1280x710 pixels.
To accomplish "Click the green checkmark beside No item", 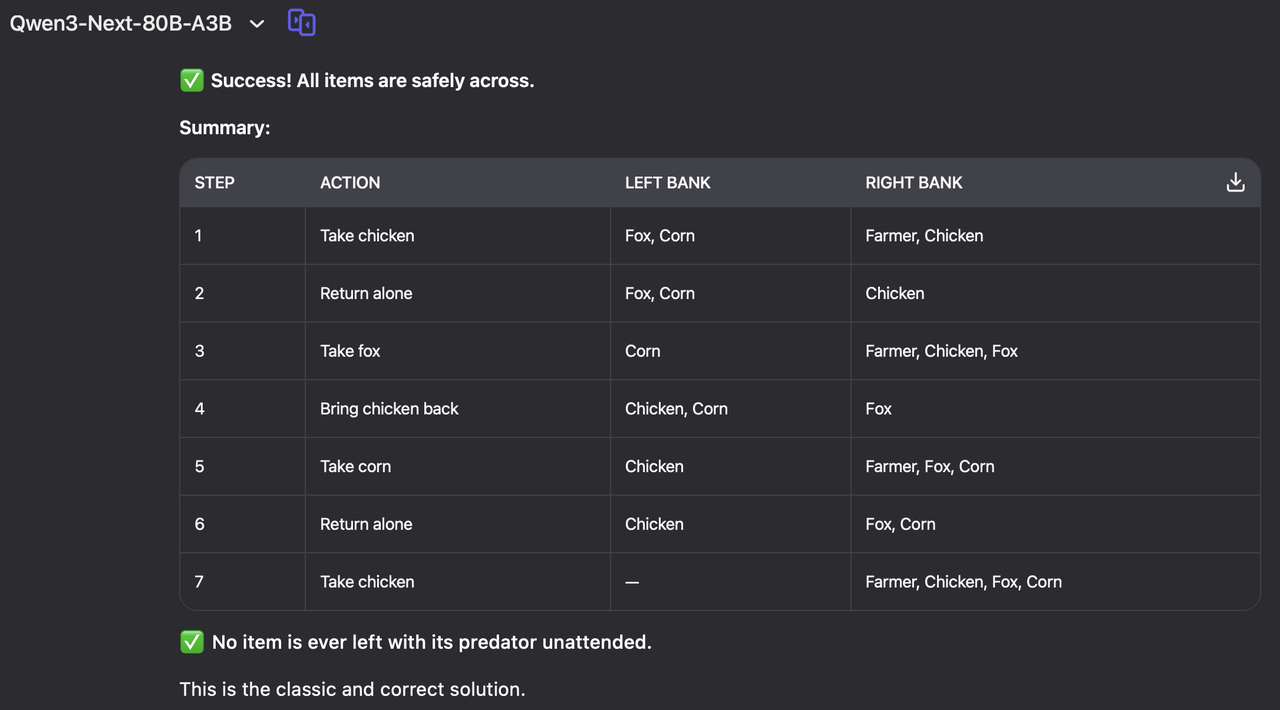I will (x=192, y=642).
